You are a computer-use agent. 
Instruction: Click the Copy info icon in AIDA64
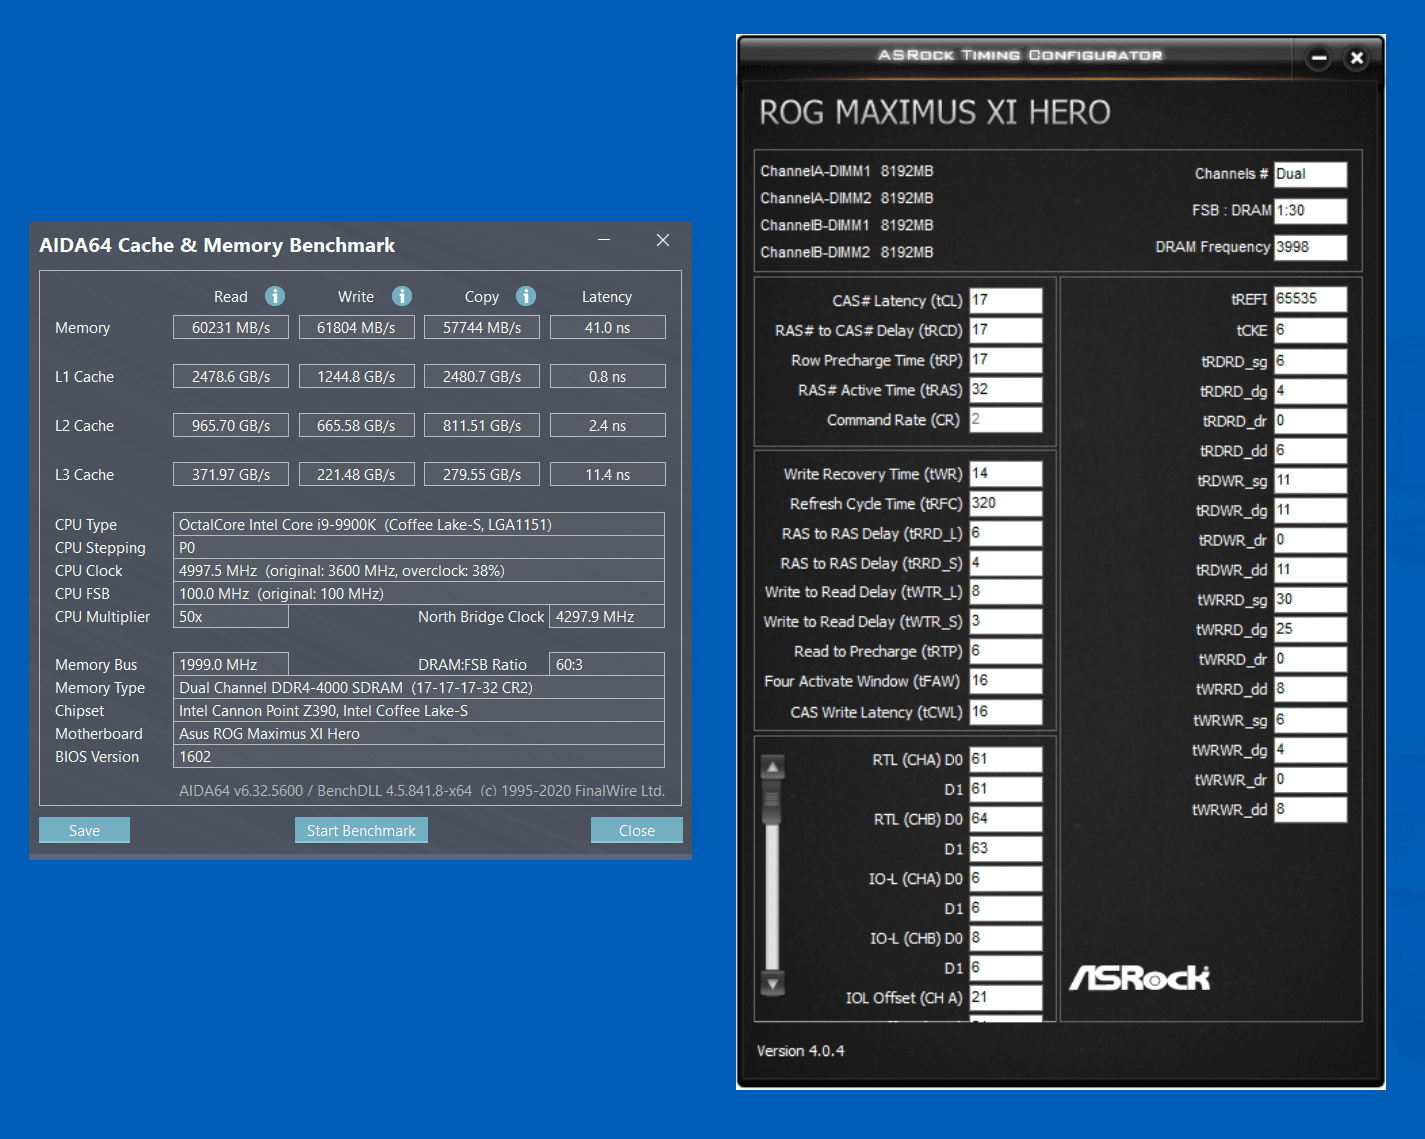coord(526,296)
